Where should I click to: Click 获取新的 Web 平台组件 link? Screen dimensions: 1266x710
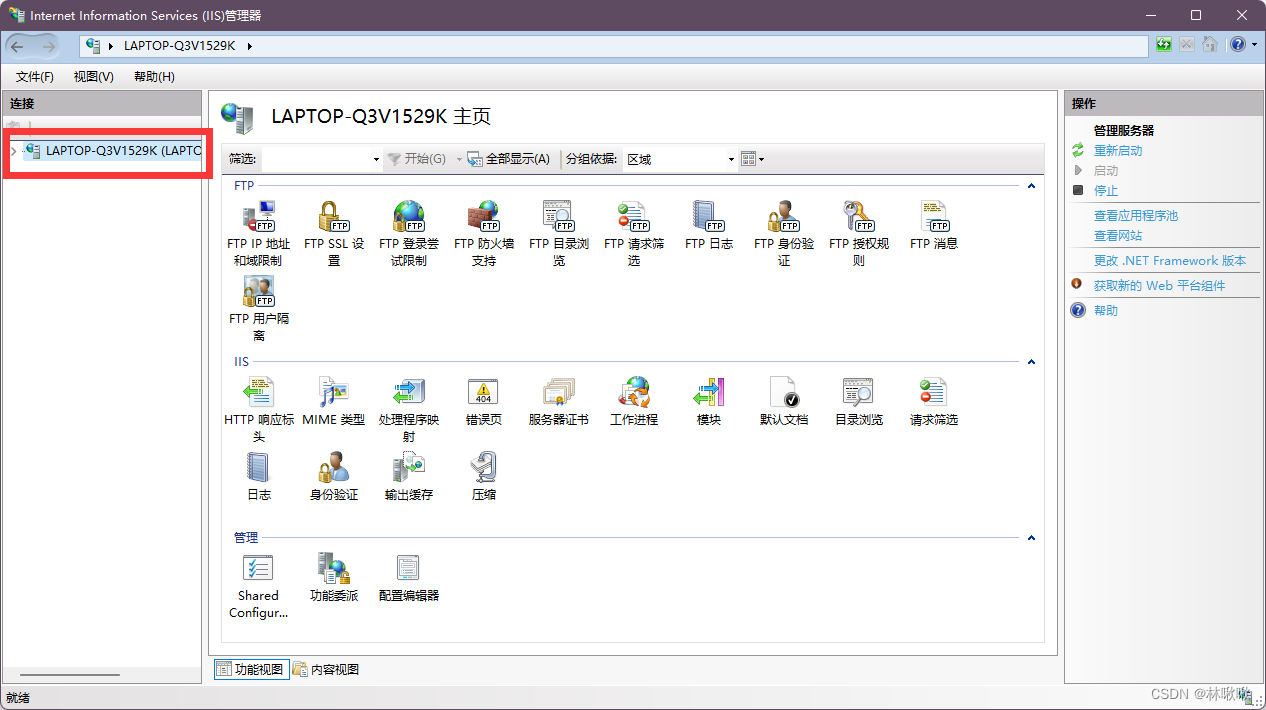click(1159, 286)
